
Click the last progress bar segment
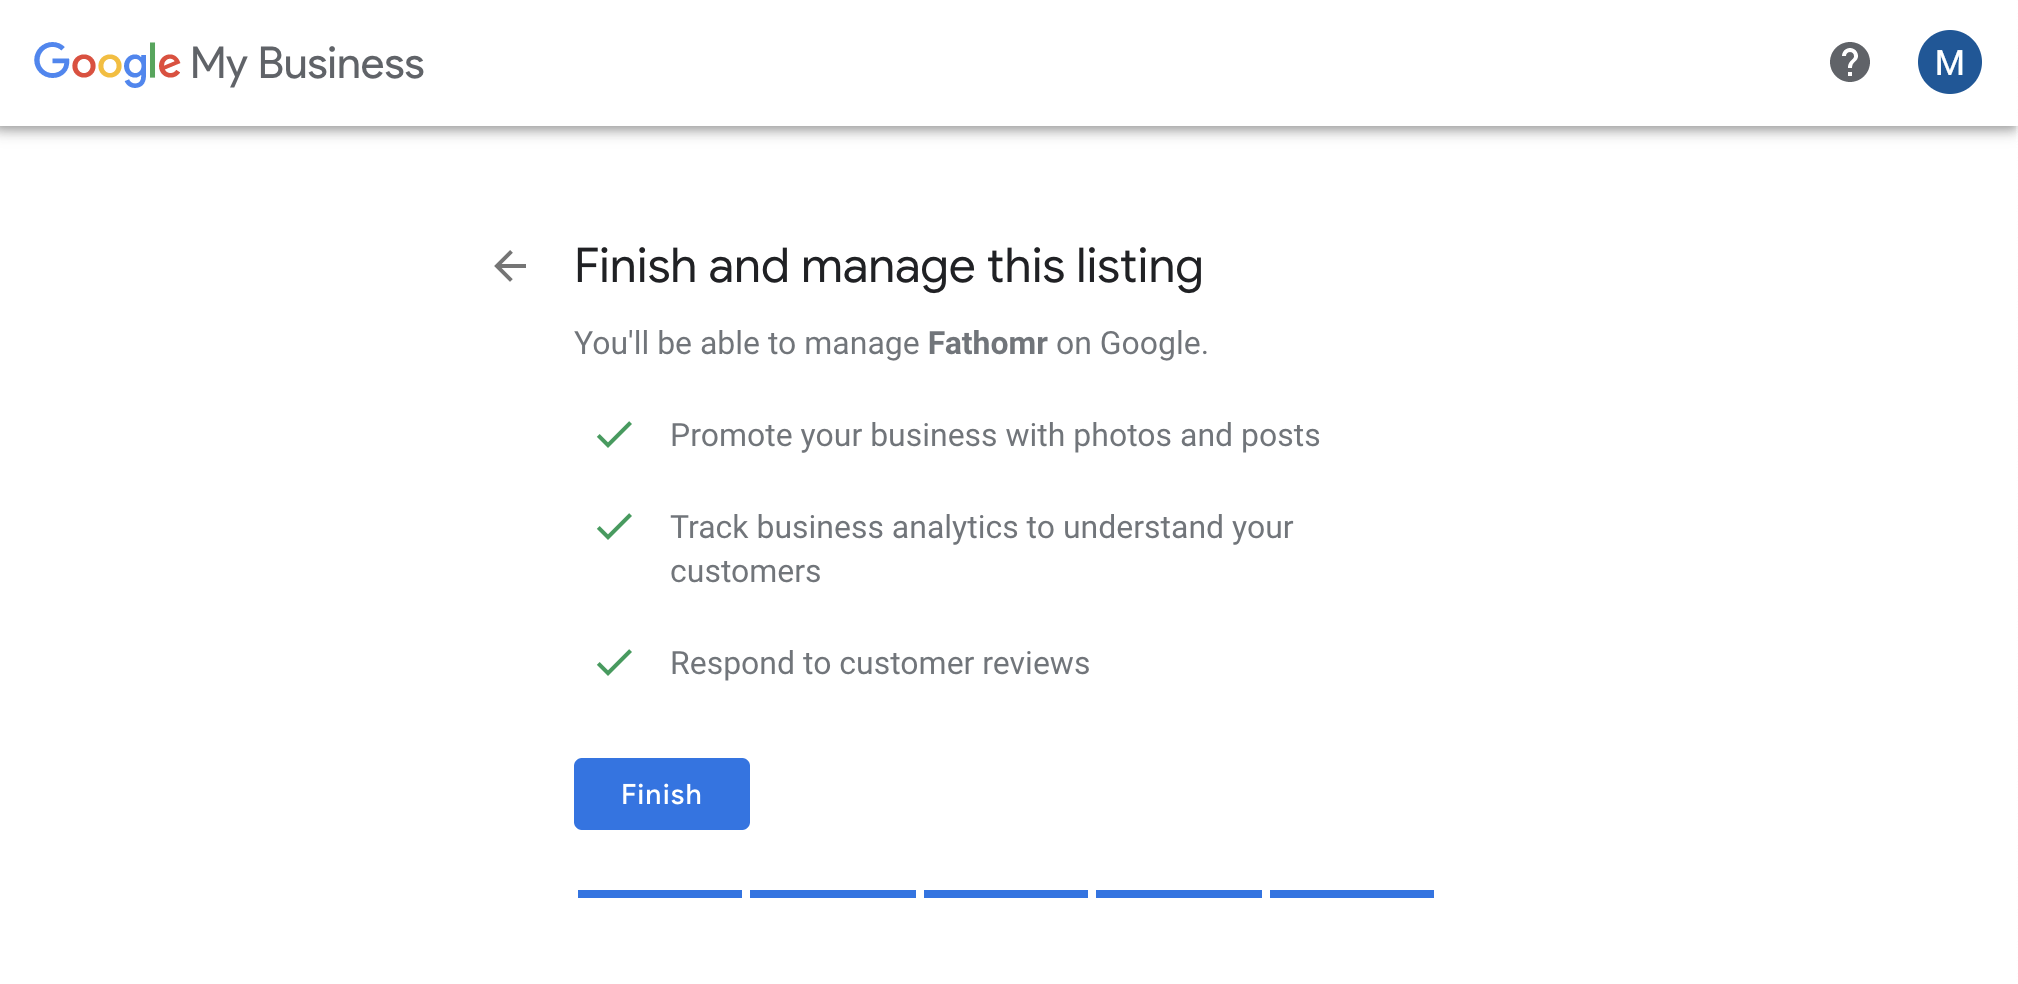(1352, 894)
